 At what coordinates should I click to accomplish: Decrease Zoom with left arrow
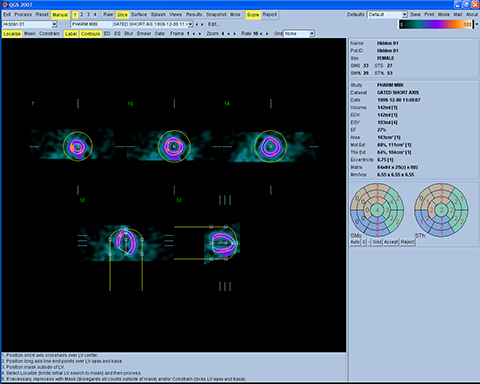pyautogui.click(x=229, y=34)
